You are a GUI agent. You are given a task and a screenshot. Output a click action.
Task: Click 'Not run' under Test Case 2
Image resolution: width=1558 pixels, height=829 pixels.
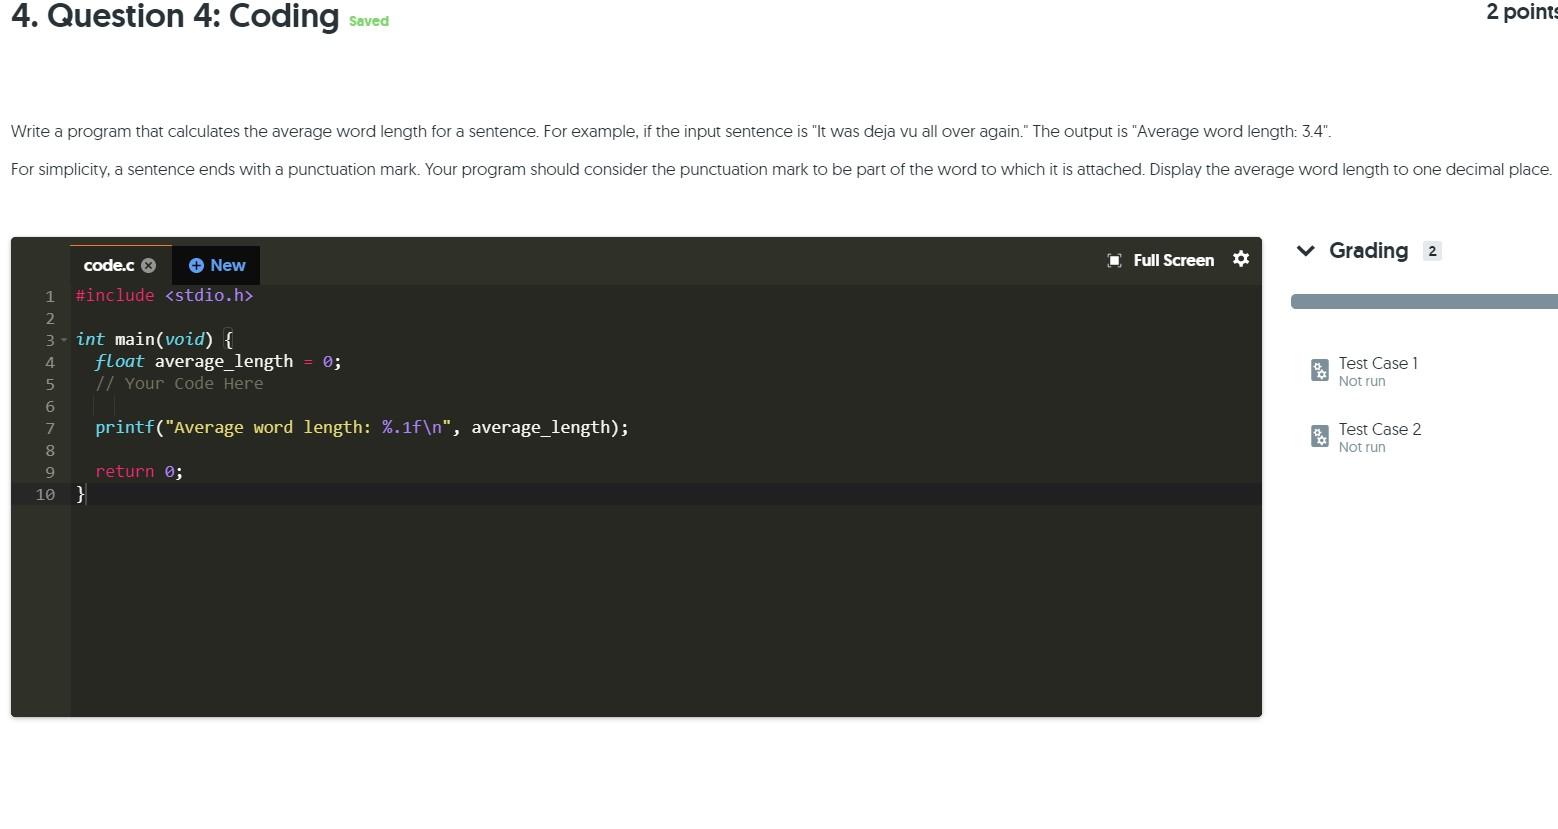(x=1362, y=447)
